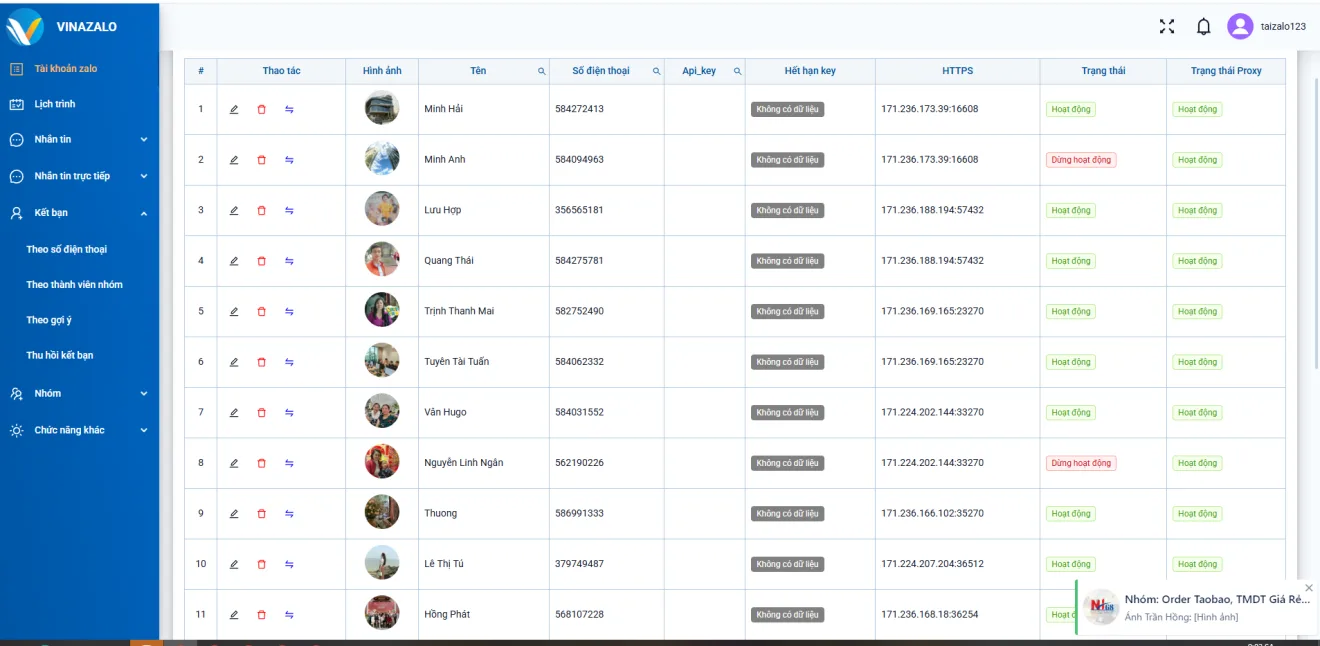
Task: Click the avatar thumbnail of Quang Thái
Action: pos(382,260)
